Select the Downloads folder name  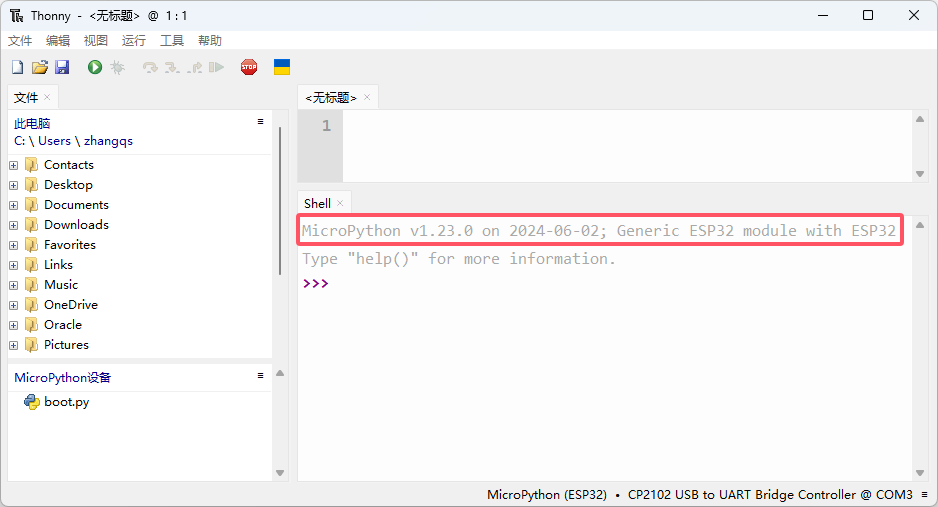coord(77,225)
